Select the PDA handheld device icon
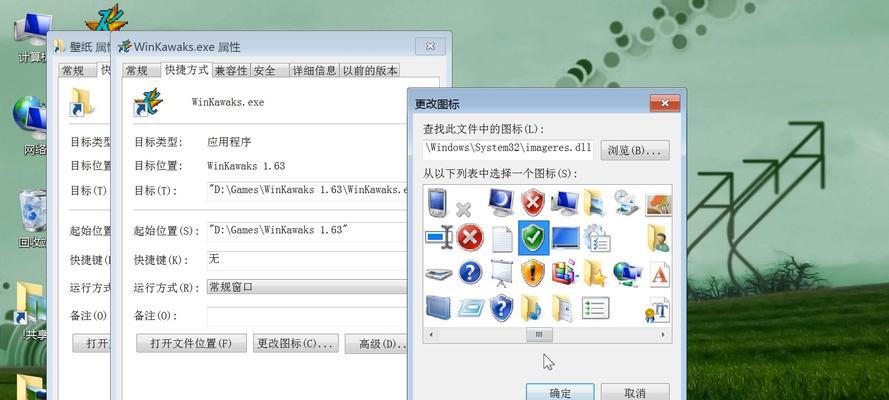 pyautogui.click(x=437, y=203)
